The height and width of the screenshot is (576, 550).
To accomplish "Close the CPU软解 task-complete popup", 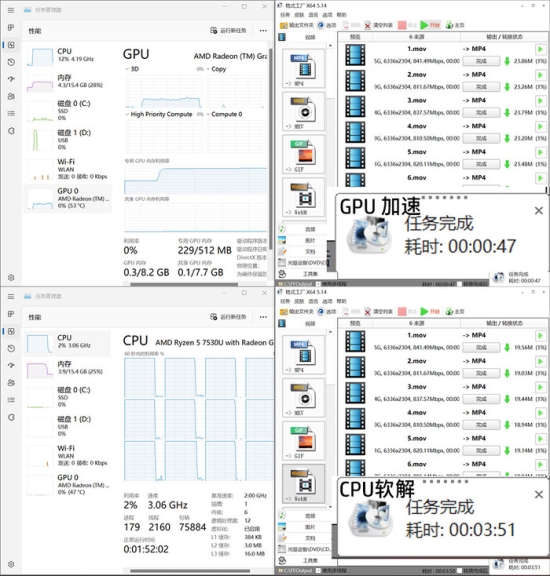I will coord(539,494).
